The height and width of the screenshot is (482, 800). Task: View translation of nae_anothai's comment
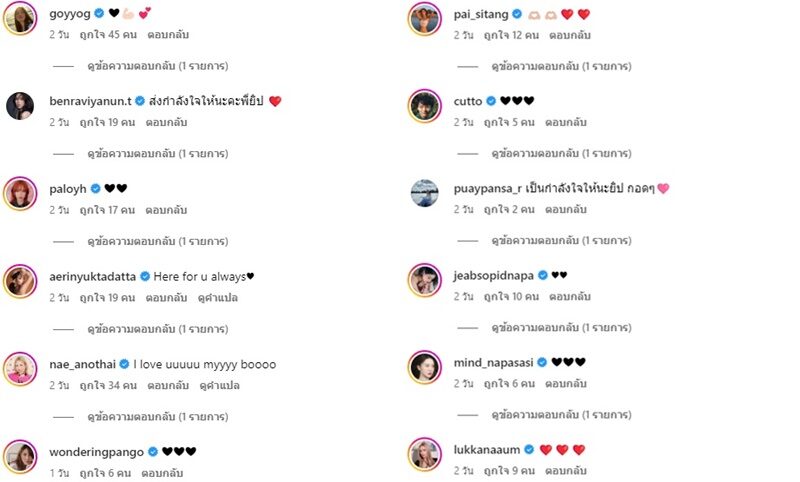coord(220,386)
